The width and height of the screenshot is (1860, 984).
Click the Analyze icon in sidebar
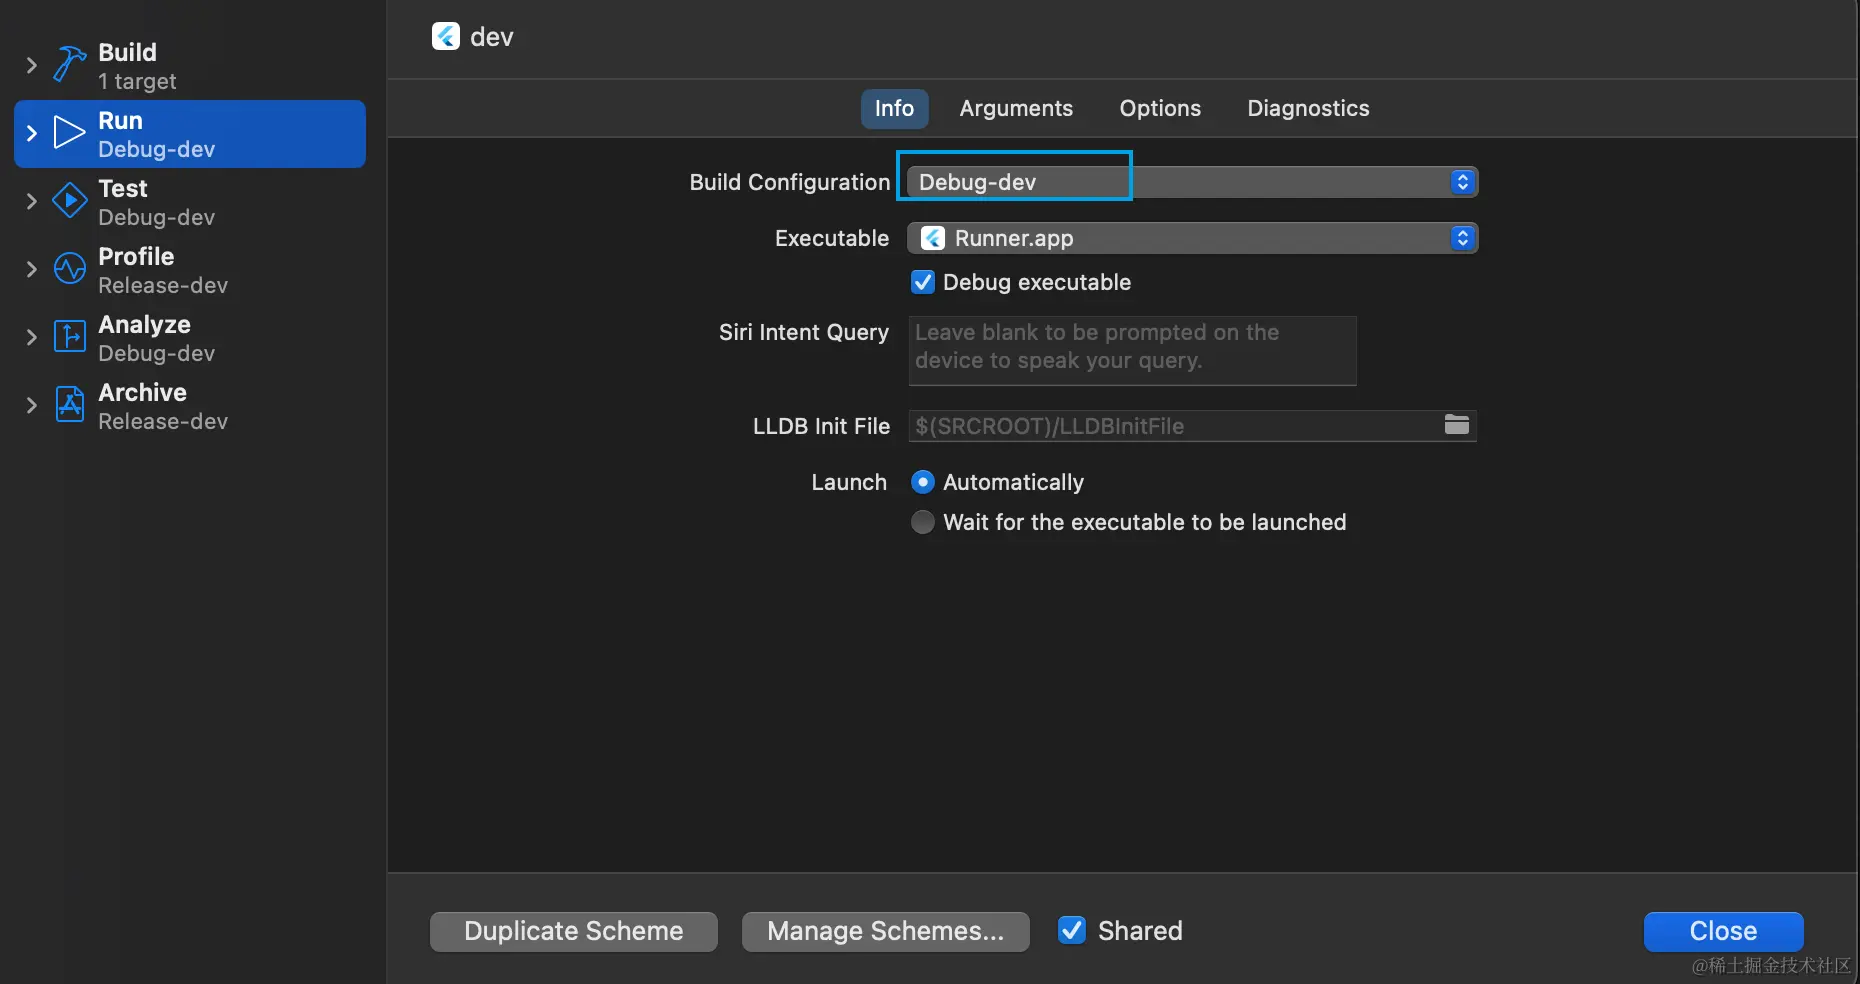click(x=69, y=336)
